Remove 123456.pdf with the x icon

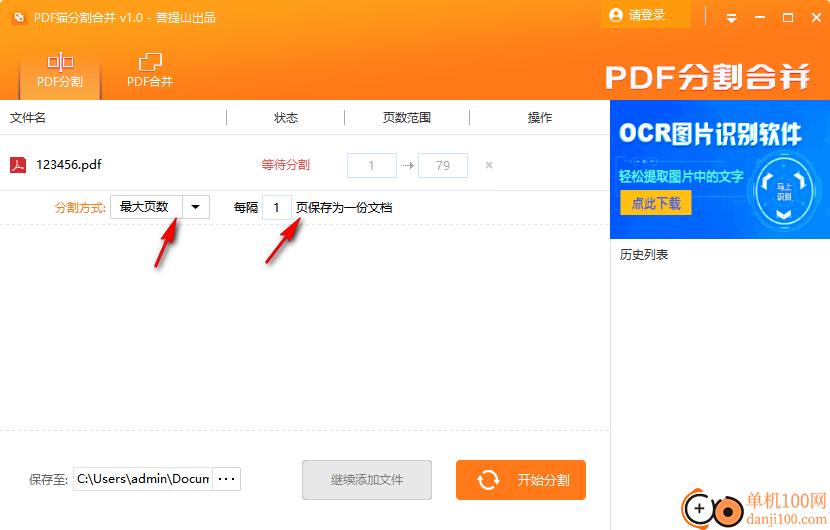pos(489,165)
